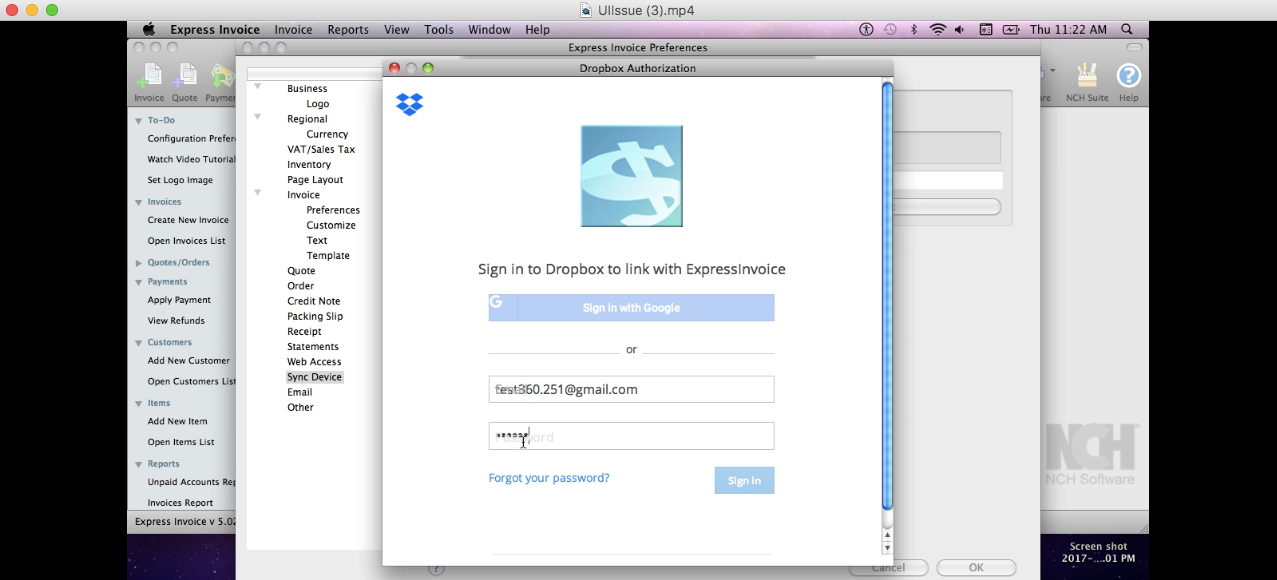Collapse the Business tree group

257,87
